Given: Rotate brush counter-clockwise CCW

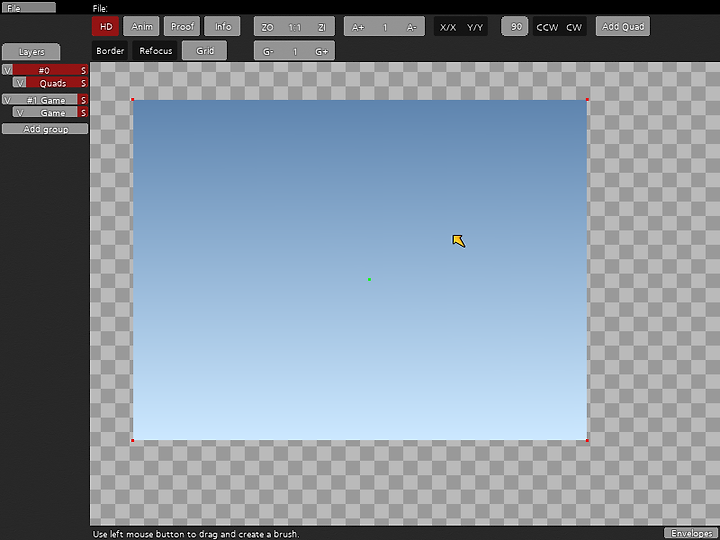Looking at the screenshot, I should click(546, 27).
